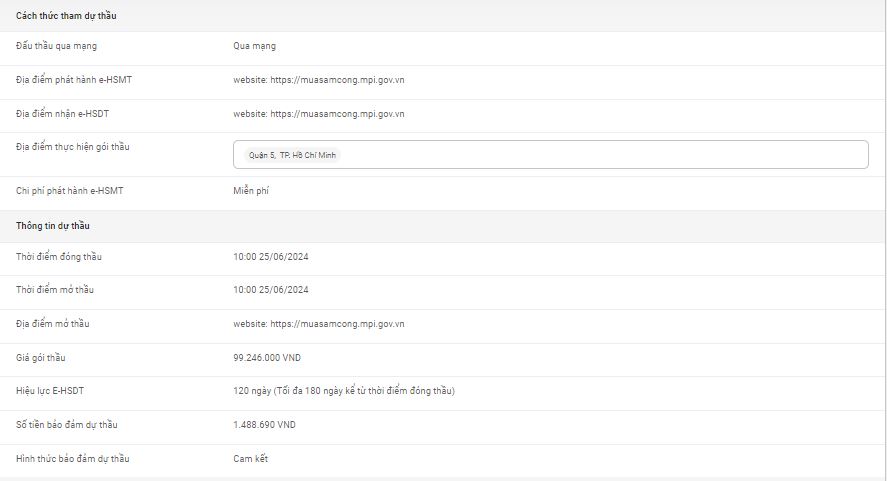887x481 pixels.
Task: Click the 'Đấu thầu qua mạng' label
Action: click(x=56, y=46)
